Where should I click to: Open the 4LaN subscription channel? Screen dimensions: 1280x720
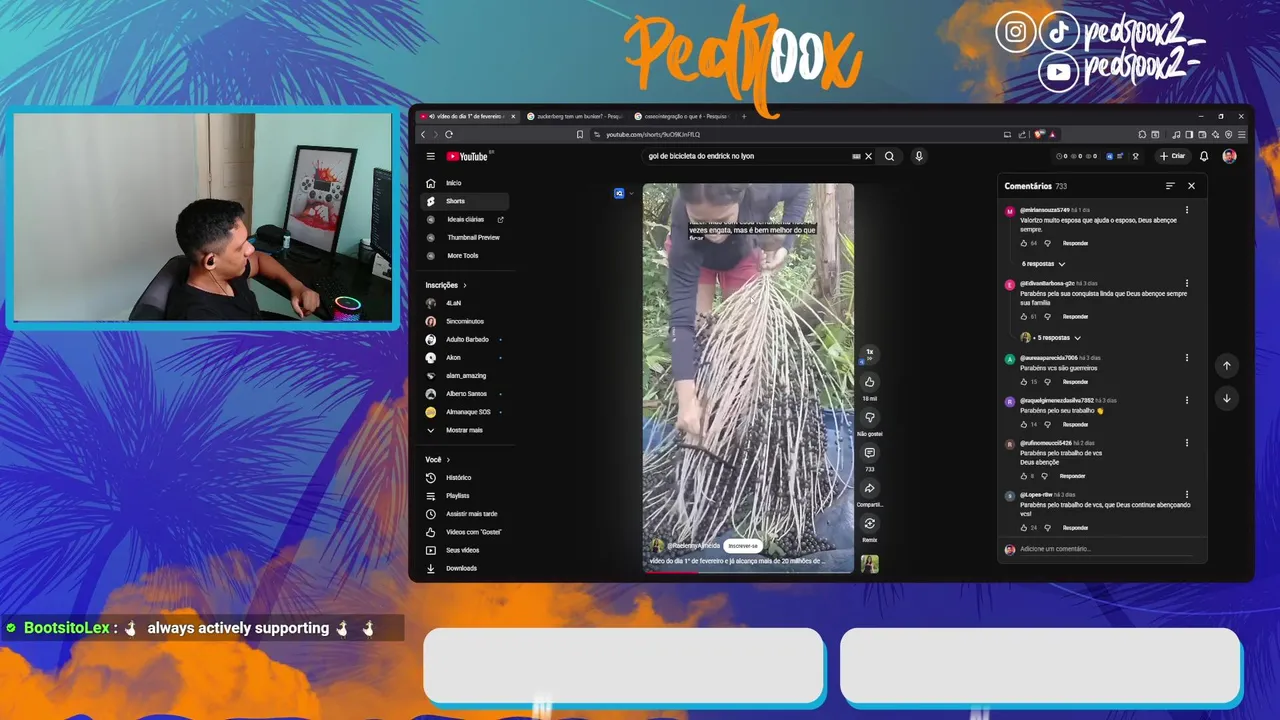click(465, 303)
